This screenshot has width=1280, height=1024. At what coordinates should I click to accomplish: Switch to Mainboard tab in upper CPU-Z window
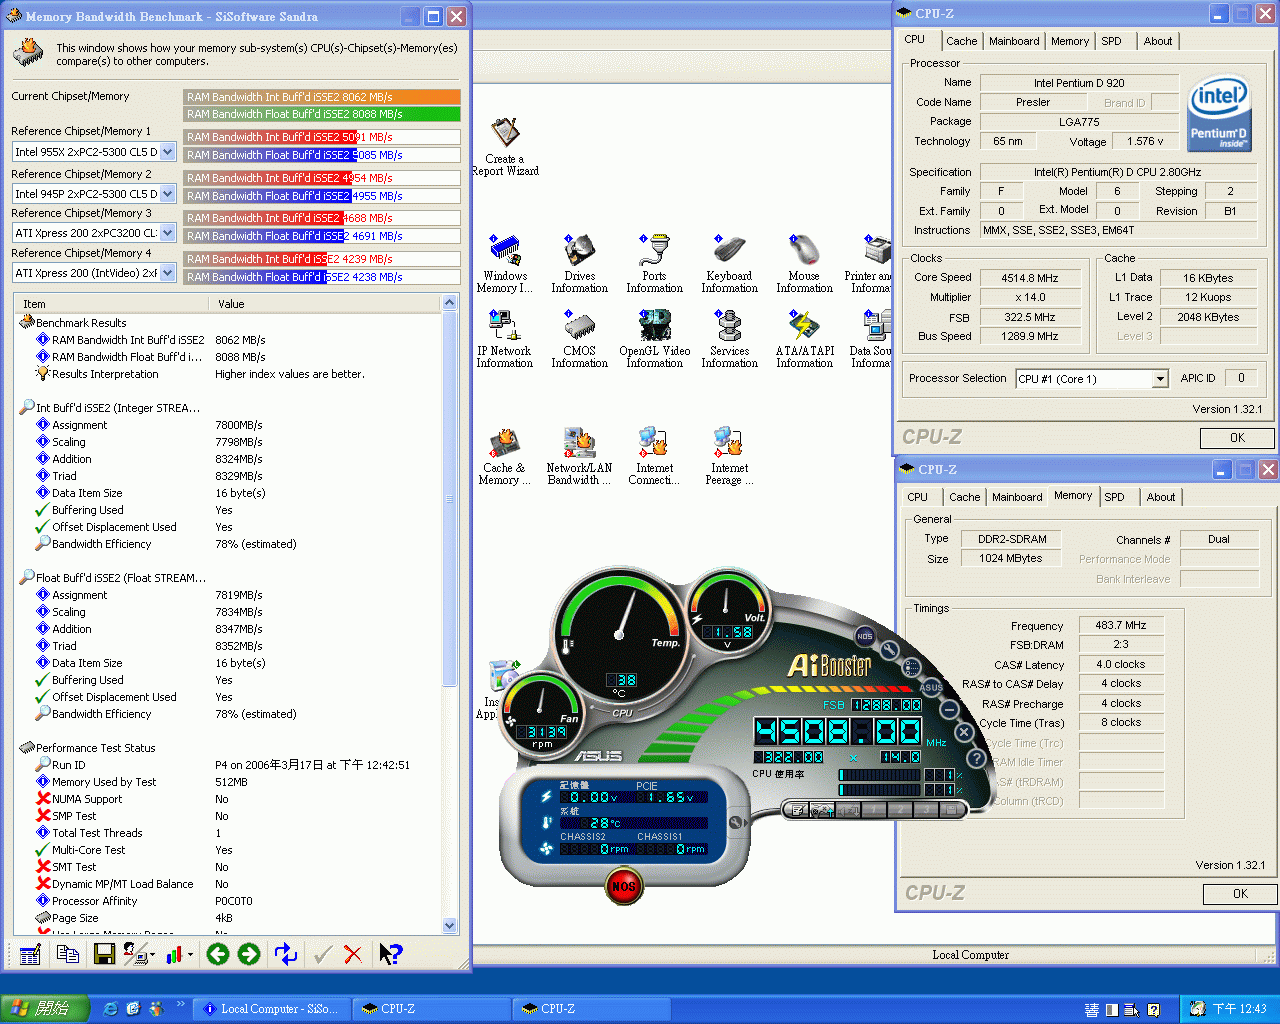tap(1014, 41)
